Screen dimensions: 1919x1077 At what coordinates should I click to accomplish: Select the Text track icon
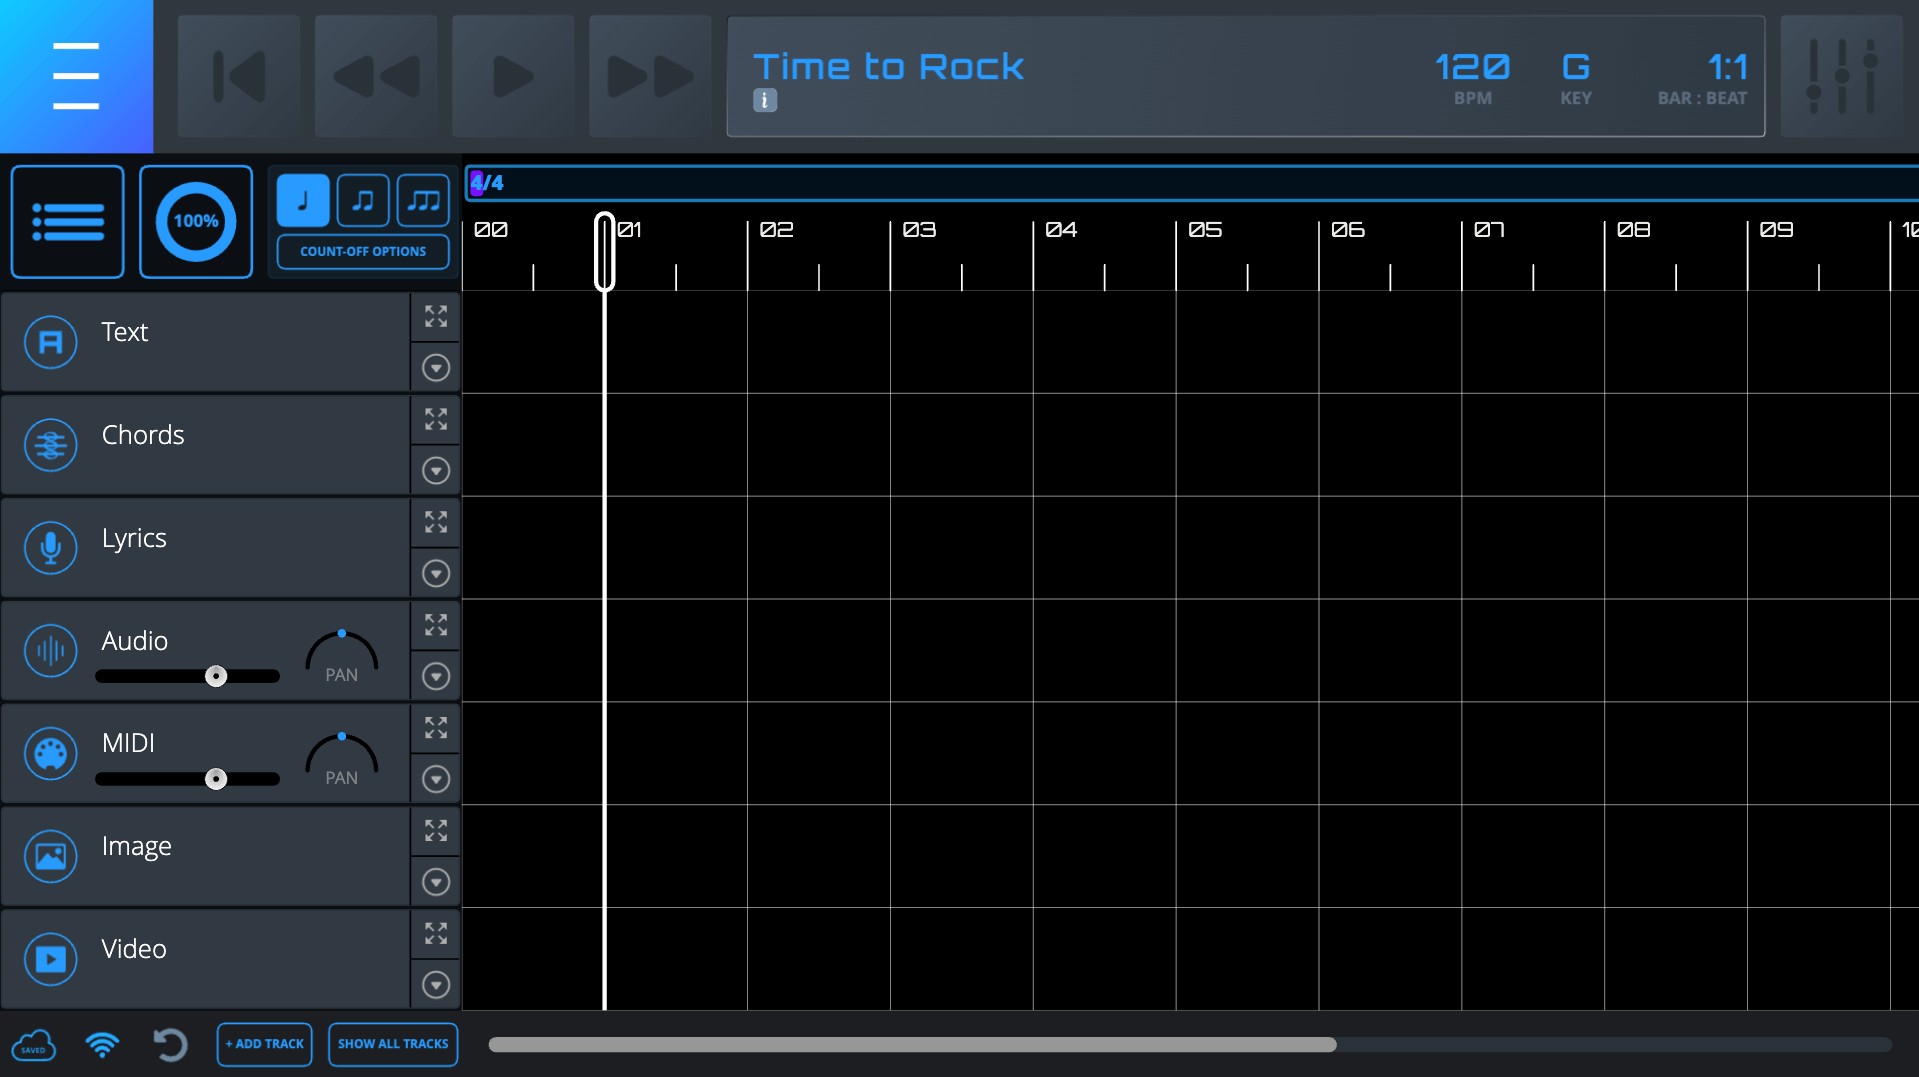point(50,342)
